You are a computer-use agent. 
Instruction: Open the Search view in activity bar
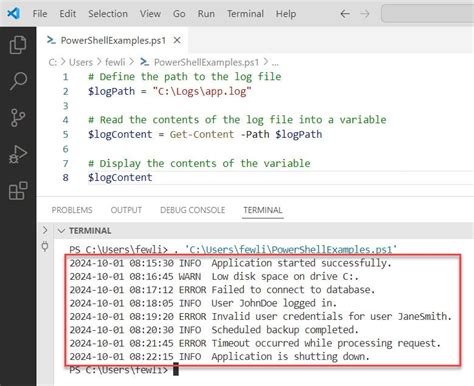(18, 81)
